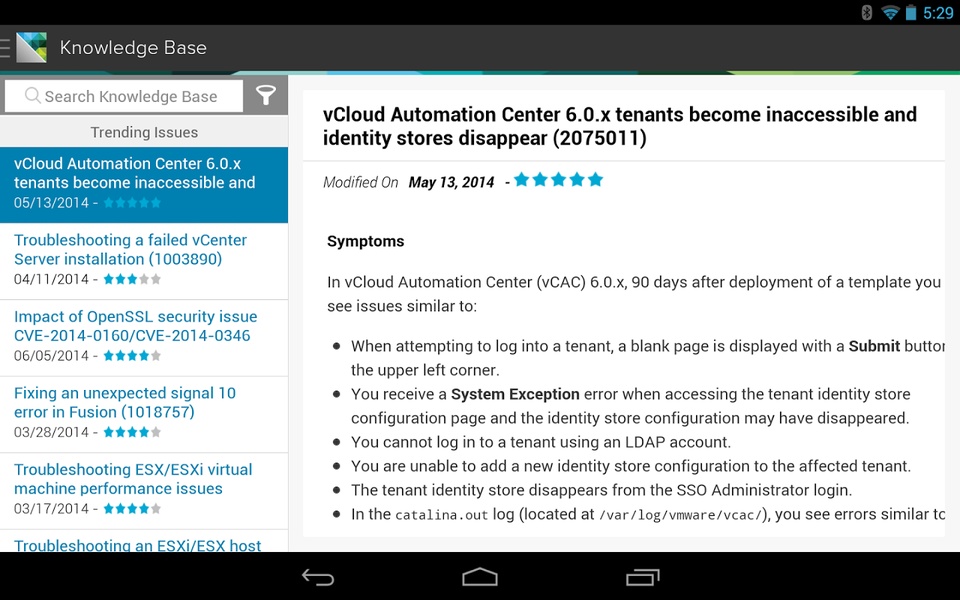
Task: Open Fixing an unexpected signal 10 error article
Action: pyautogui.click(x=144, y=414)
